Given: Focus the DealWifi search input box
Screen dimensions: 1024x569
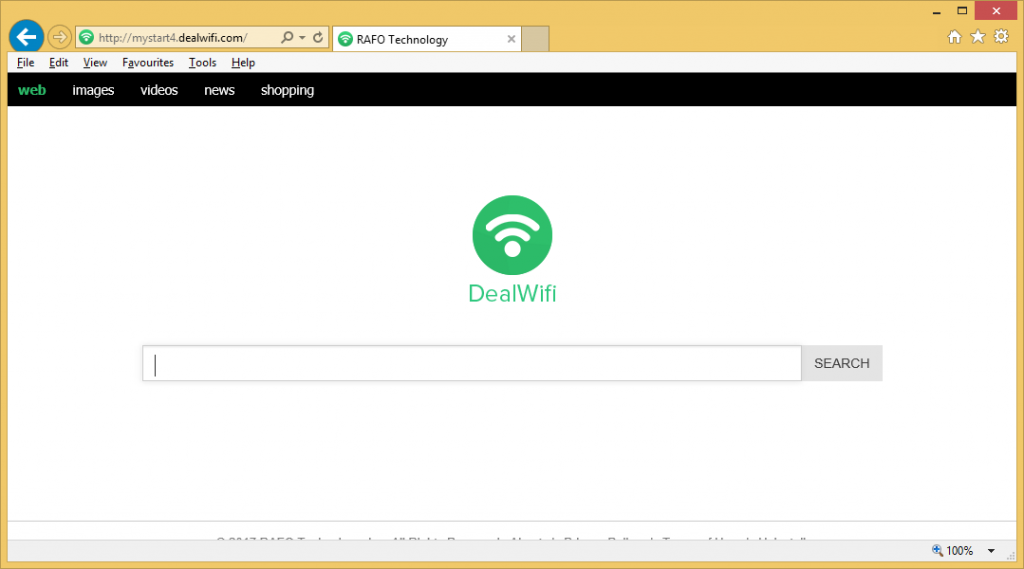Looking at the screenshot, I should [472, 363].
